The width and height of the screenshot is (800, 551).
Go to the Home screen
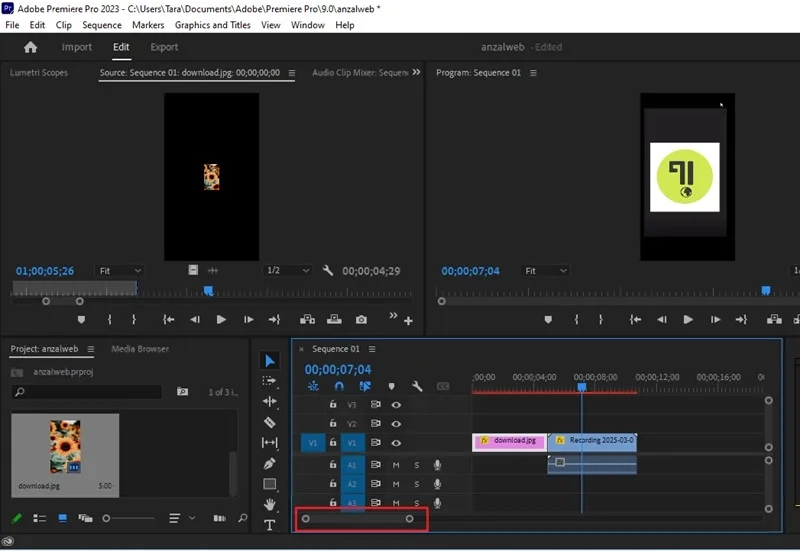pyautogui.click(x=31, y=47)
